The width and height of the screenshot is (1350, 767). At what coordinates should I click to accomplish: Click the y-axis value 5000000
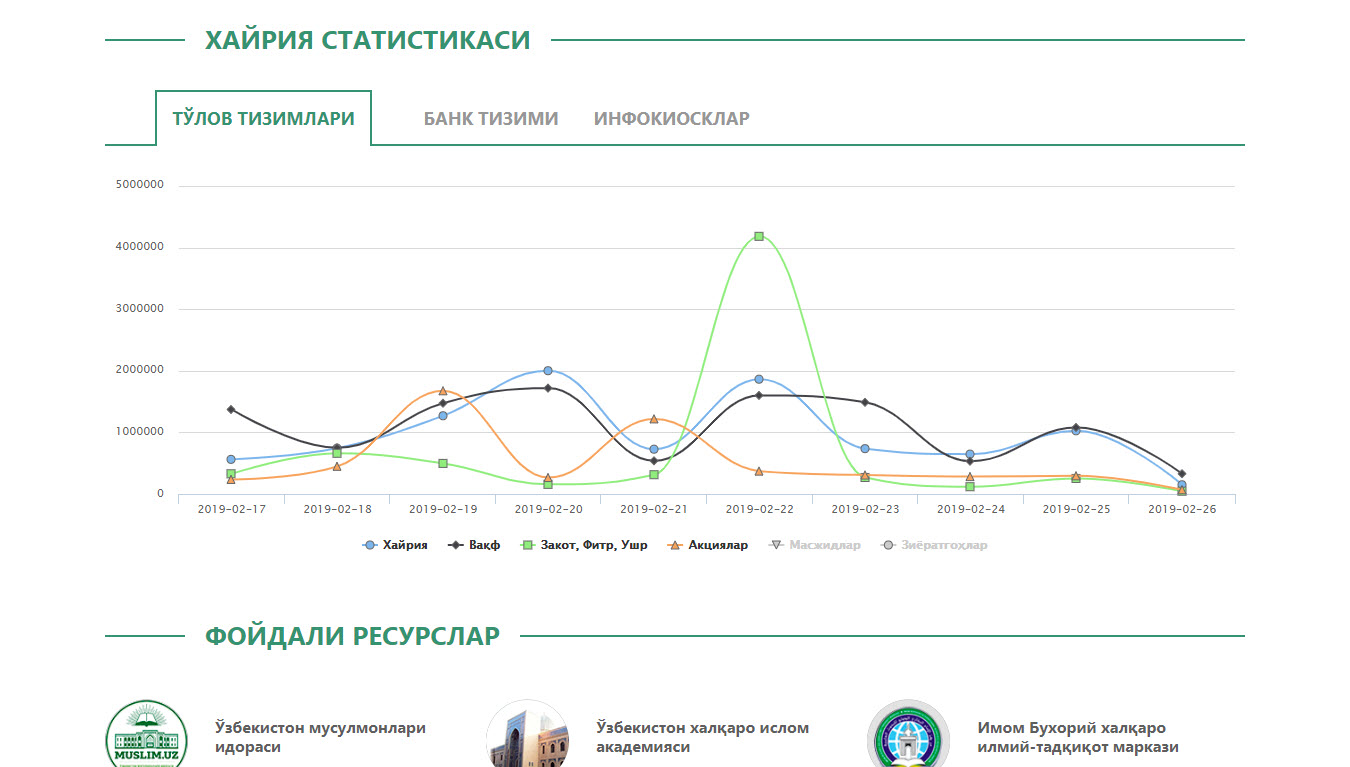[x=140, y=185]
